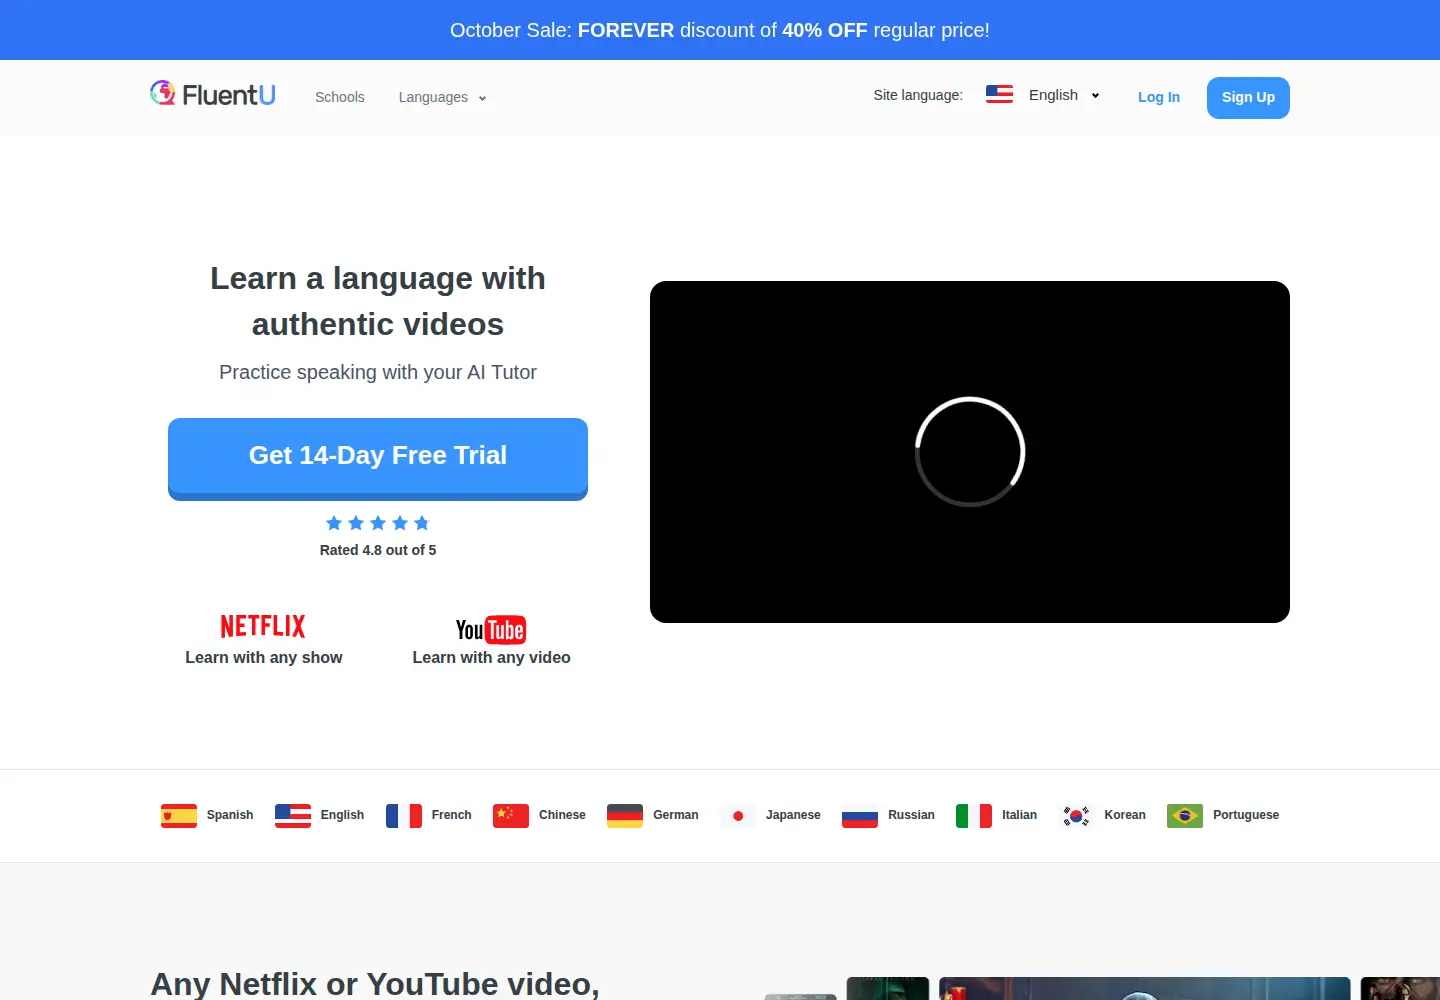Start the Get 14-Day Free Trial

coord(378,458)
